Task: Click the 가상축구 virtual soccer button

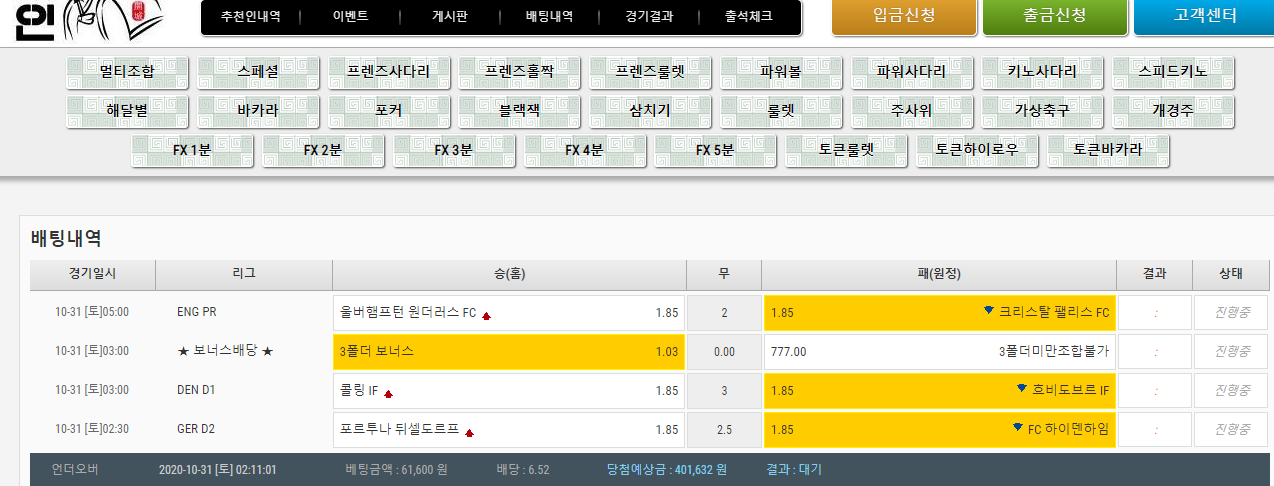Action: tap(1043, 111)
